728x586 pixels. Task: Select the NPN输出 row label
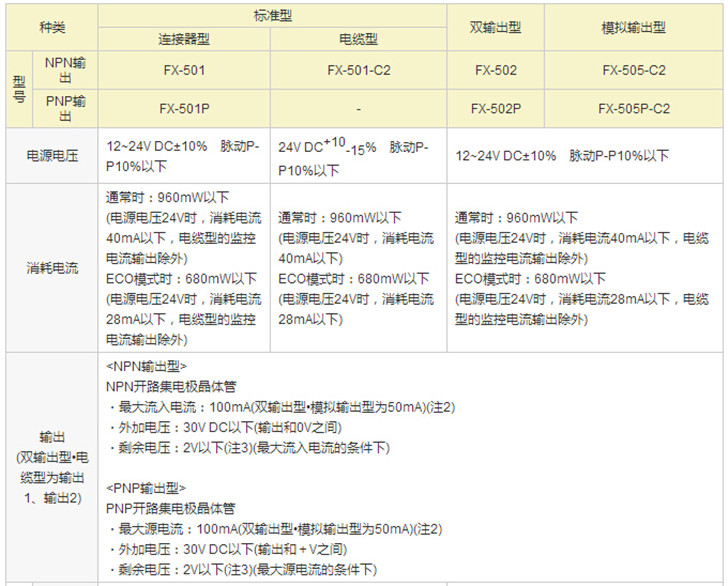(65, 70)
